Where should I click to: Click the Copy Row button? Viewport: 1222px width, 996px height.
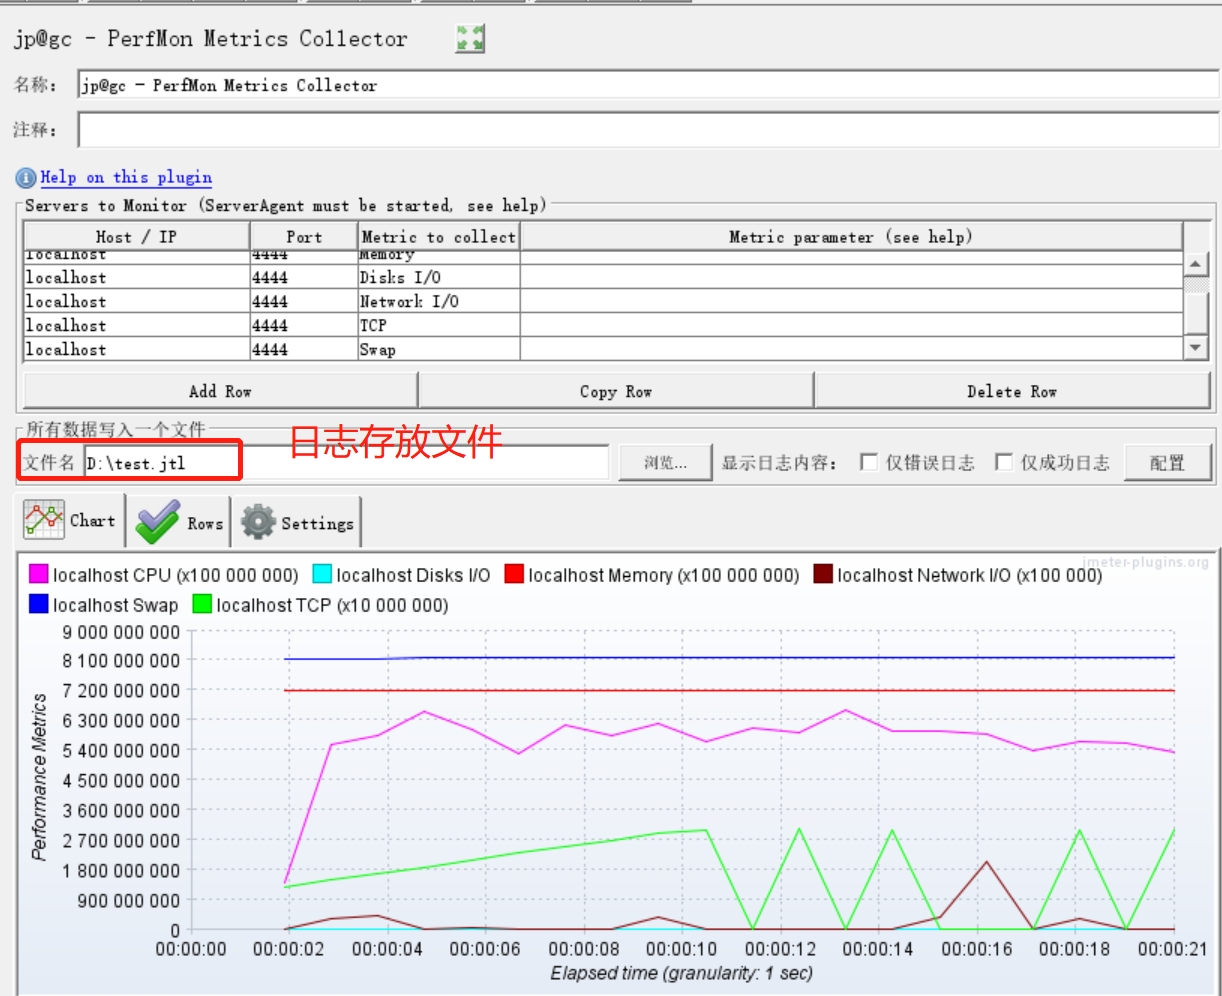coord(616,390)
